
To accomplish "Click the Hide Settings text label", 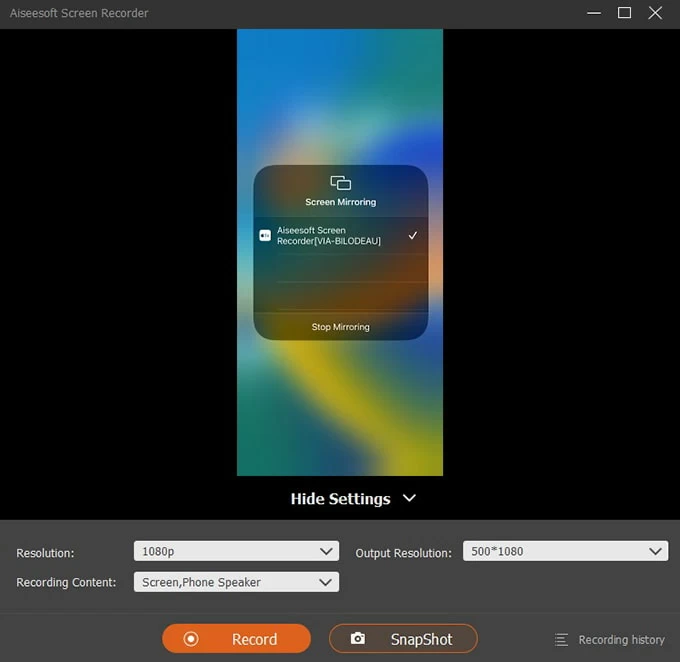I will (340, 498).
